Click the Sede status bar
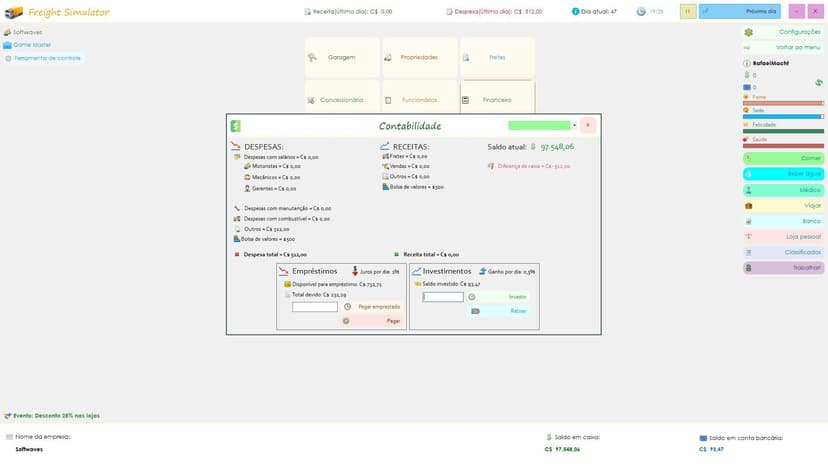Image resolution: width=828 pixels, height=466 pixels. click(783, 116)
